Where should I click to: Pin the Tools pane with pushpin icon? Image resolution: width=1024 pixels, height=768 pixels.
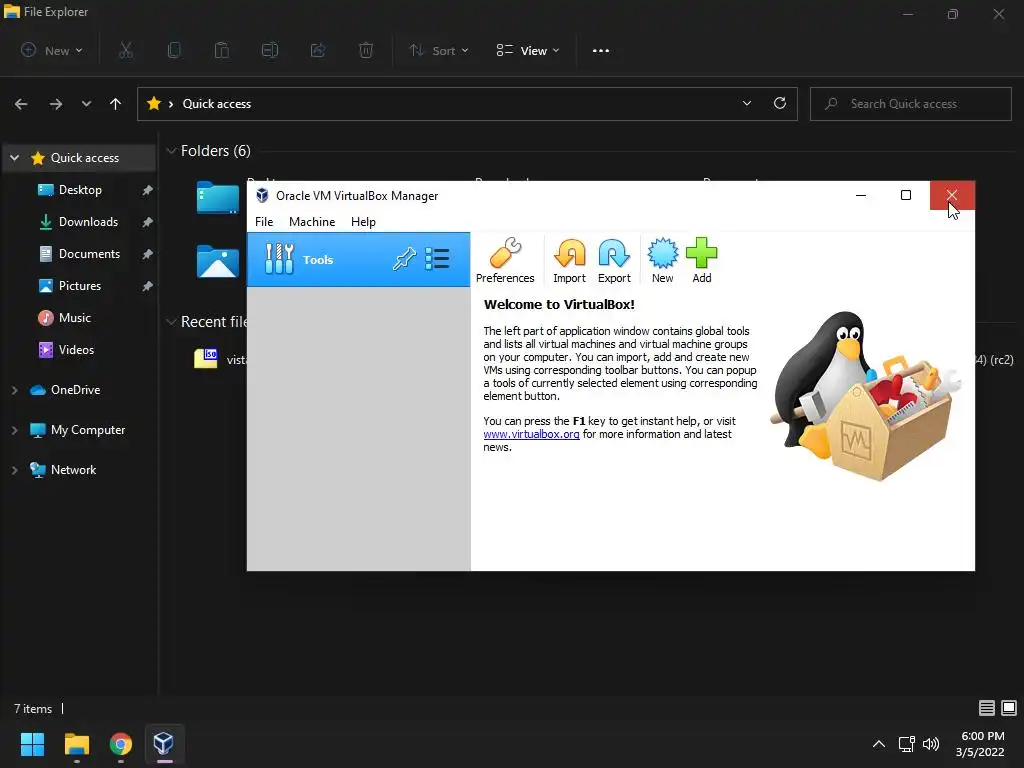click(404, 259)
